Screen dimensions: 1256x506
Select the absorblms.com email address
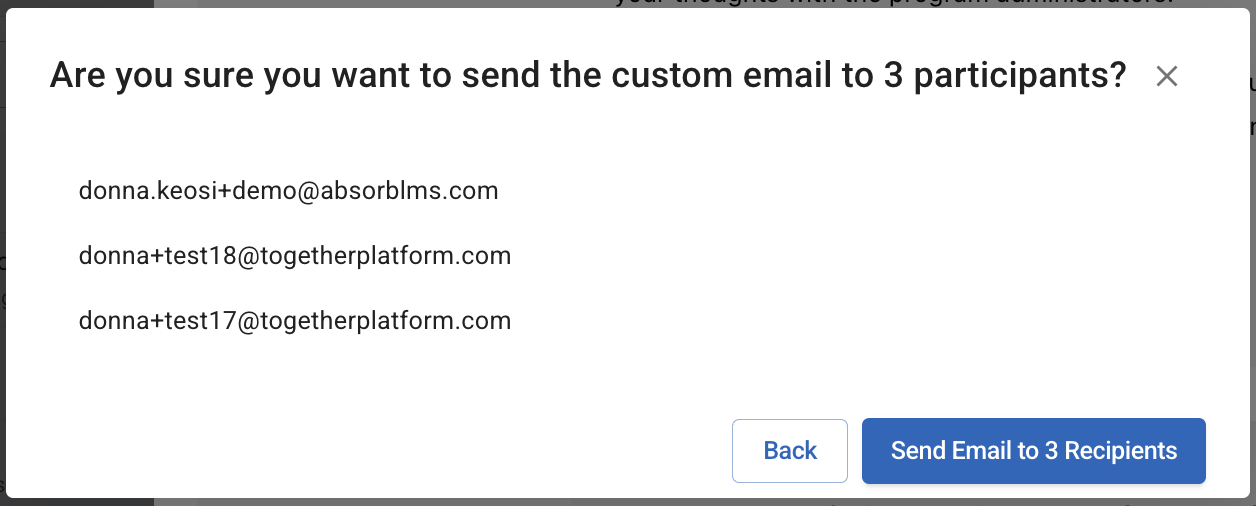tap(288, 190)
